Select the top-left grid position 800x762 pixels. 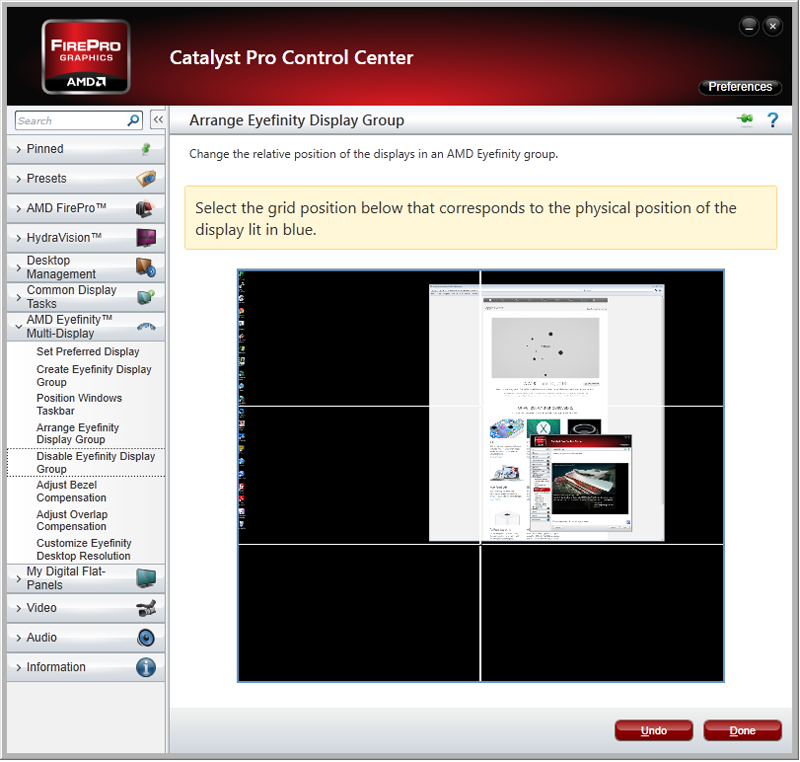pyautogui.click(x=359, y=338)
